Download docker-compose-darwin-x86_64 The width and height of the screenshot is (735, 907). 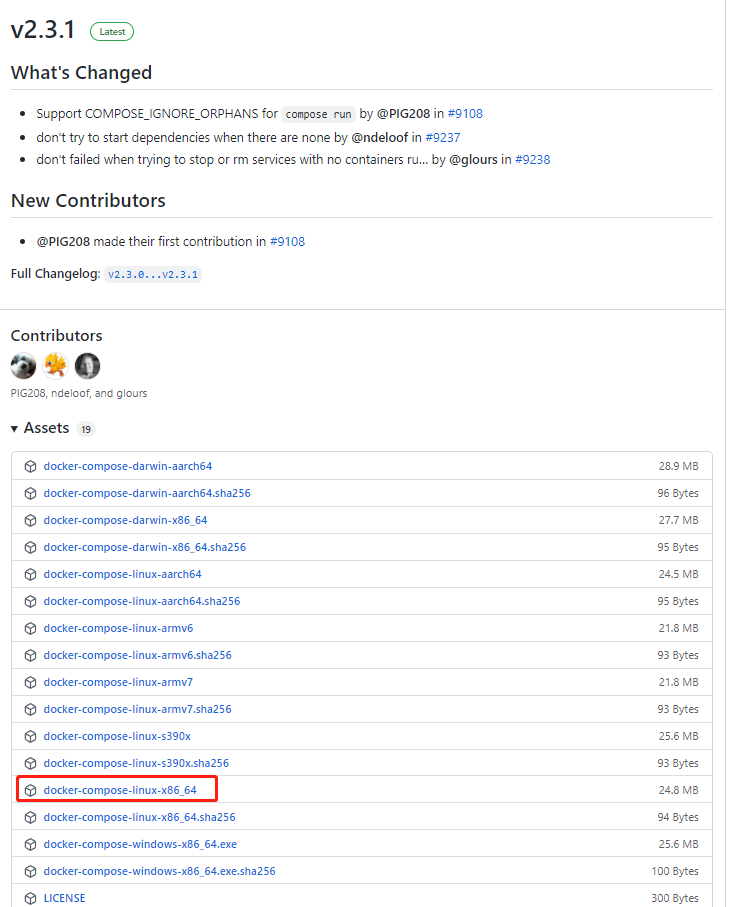tap(125, 521)
